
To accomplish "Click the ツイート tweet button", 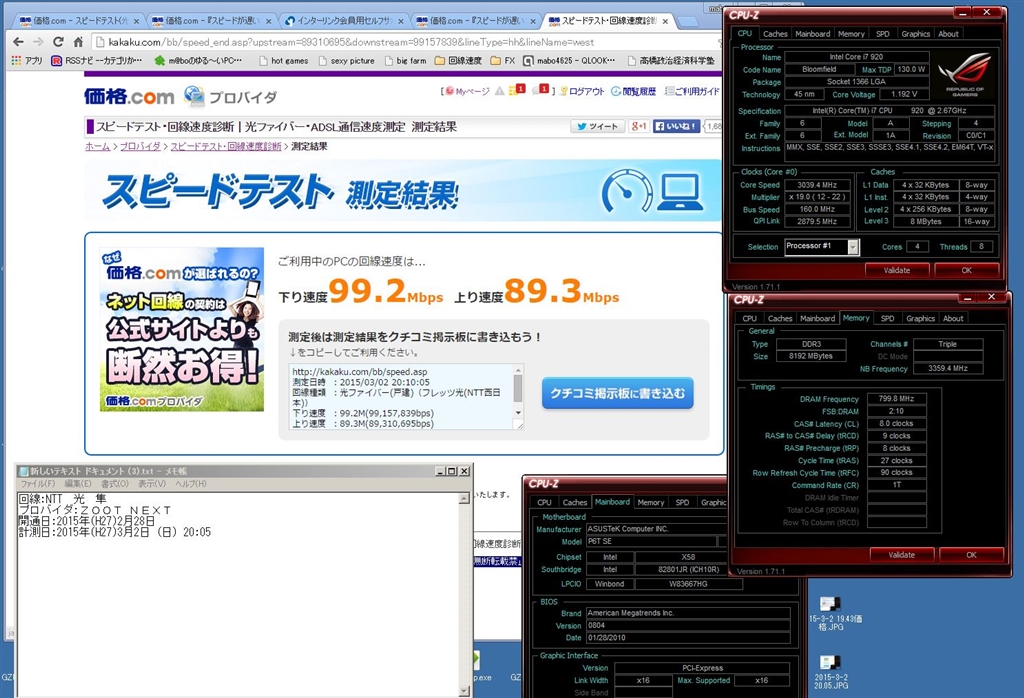I will (x=597, y=126).
